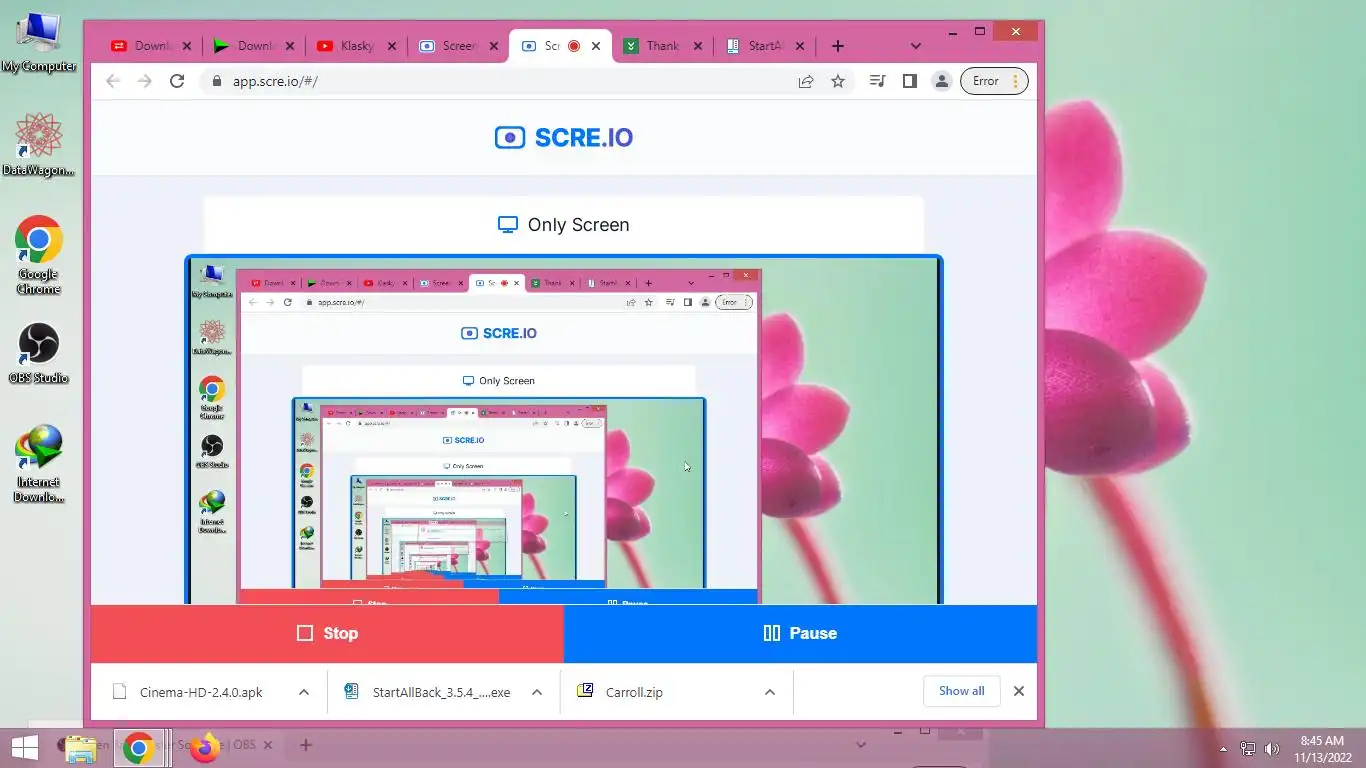Open Firefox from the taskbar

coord(205,748)
